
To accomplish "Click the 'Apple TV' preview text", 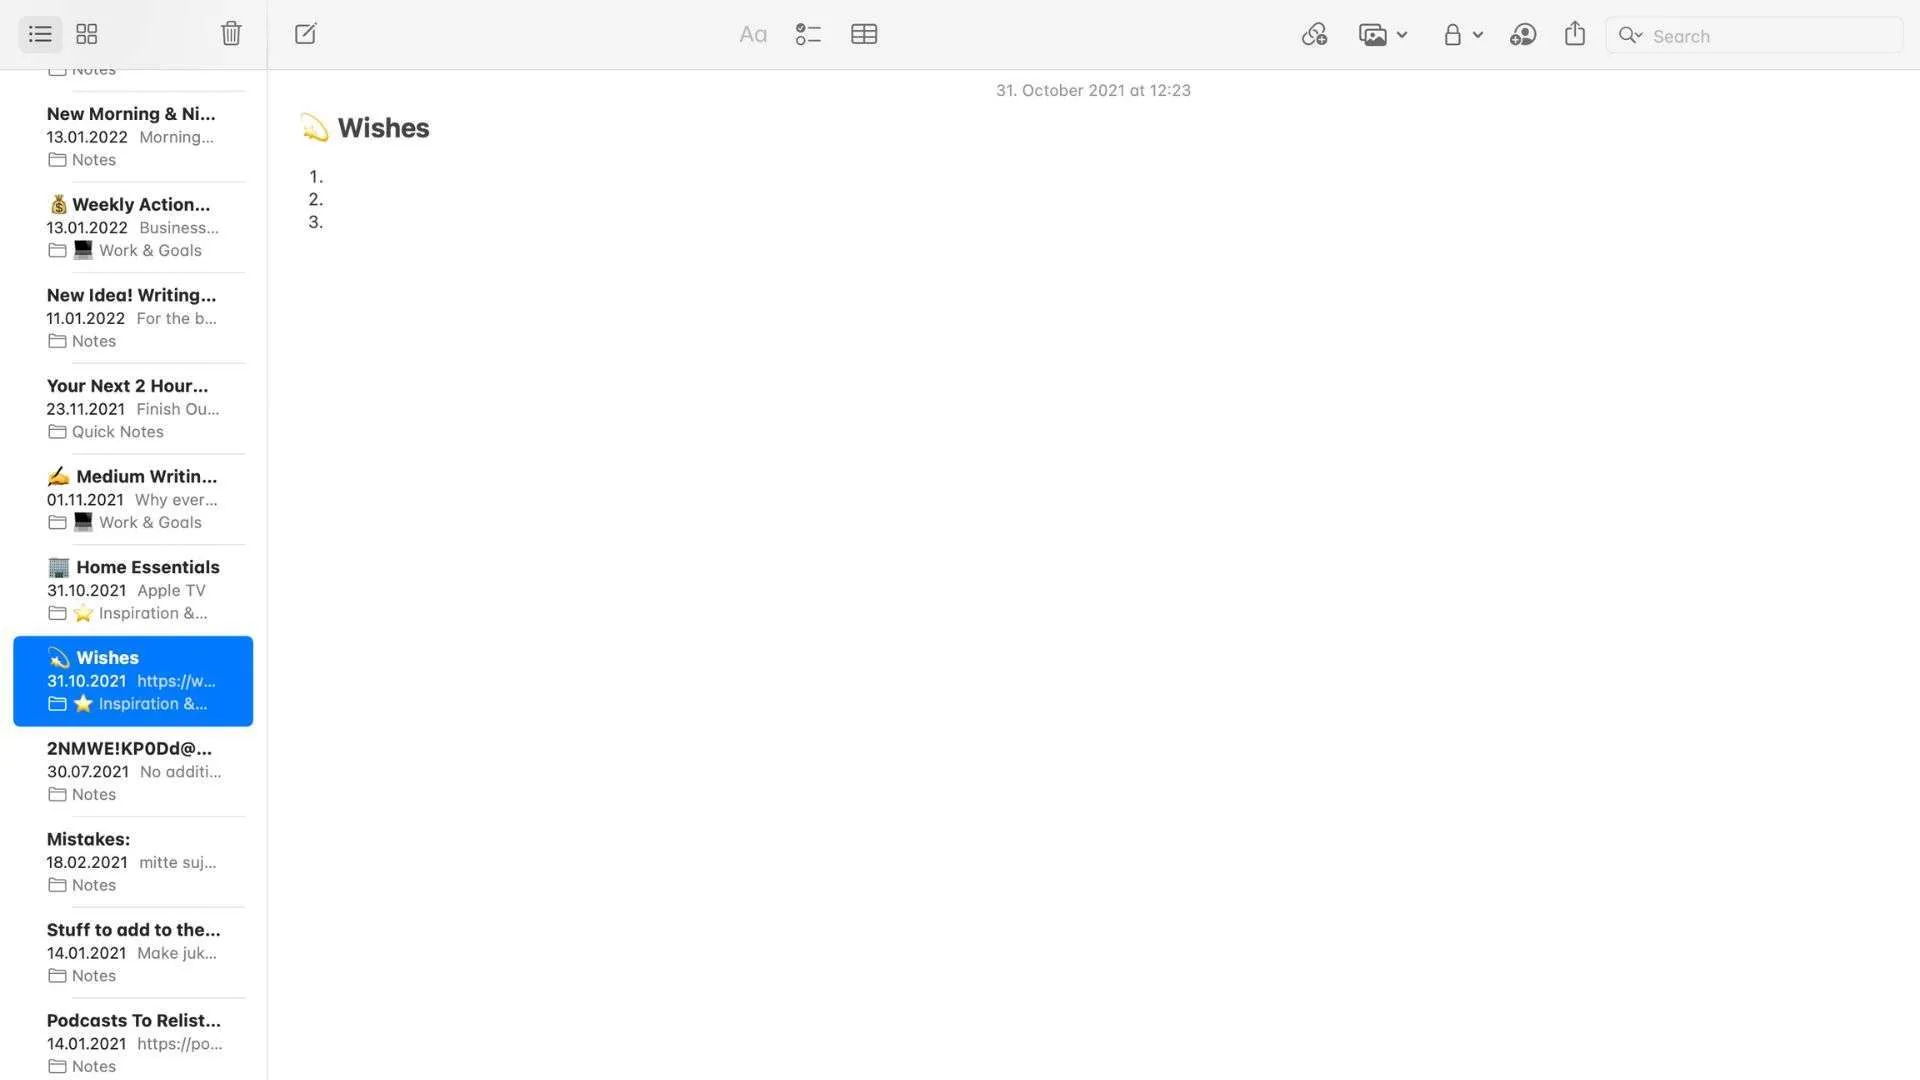I will click(171, 591).
